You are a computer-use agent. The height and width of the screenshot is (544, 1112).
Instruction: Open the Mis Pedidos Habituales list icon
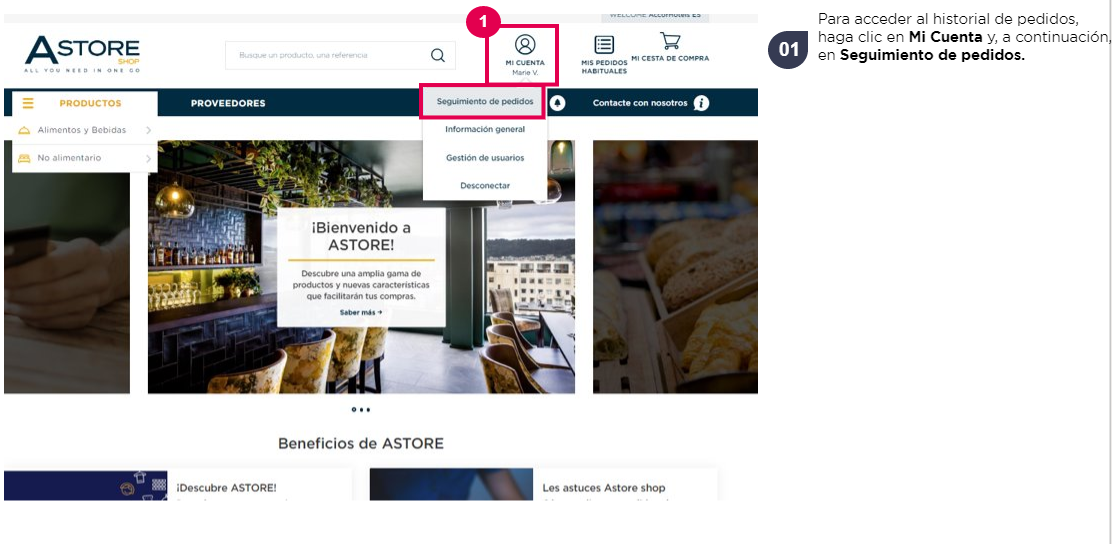coord(604,45)
